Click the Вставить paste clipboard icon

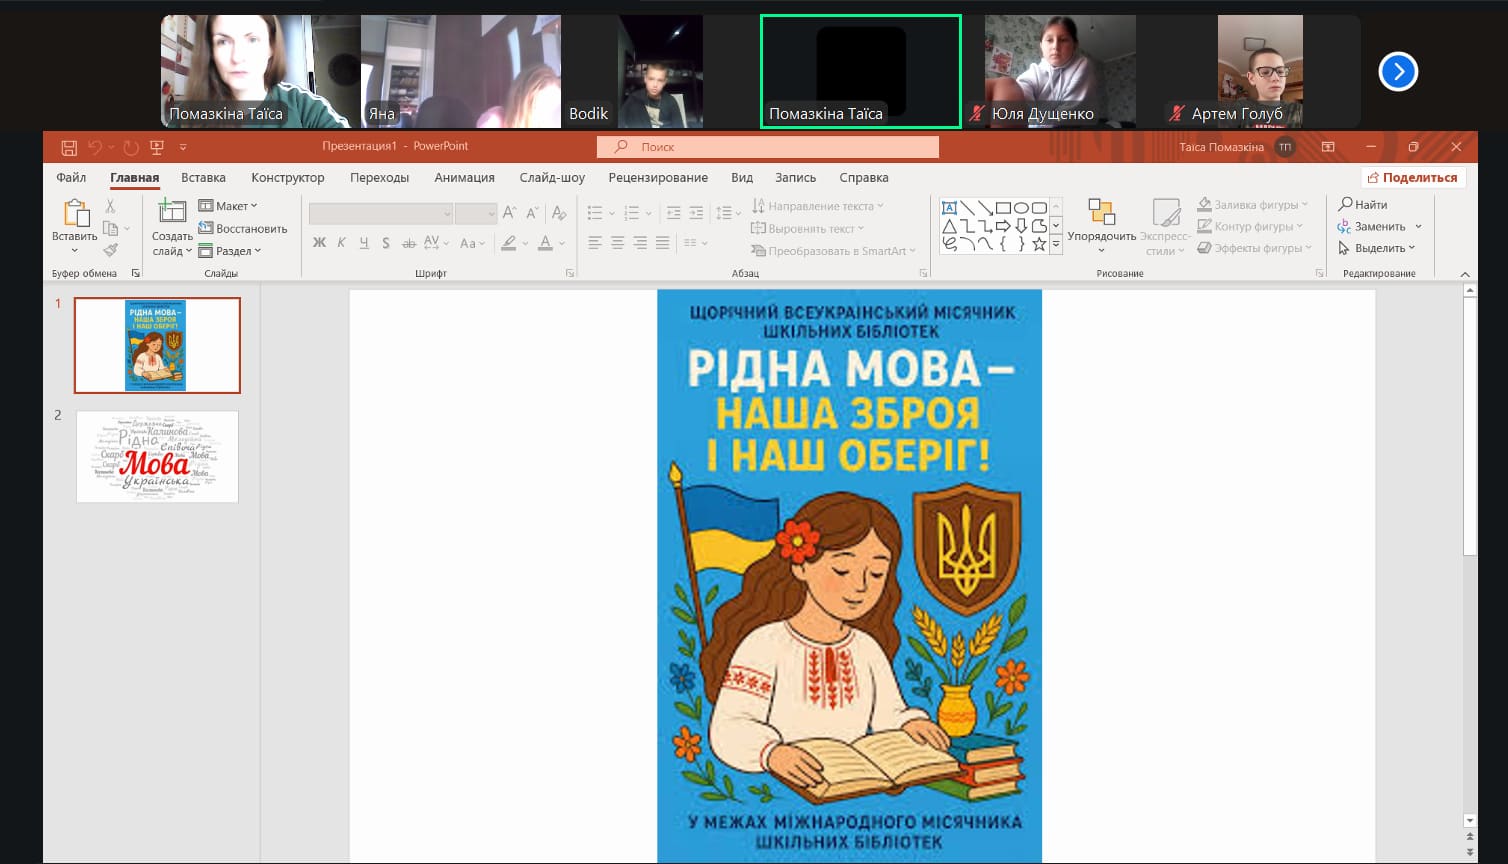point(75,213)
